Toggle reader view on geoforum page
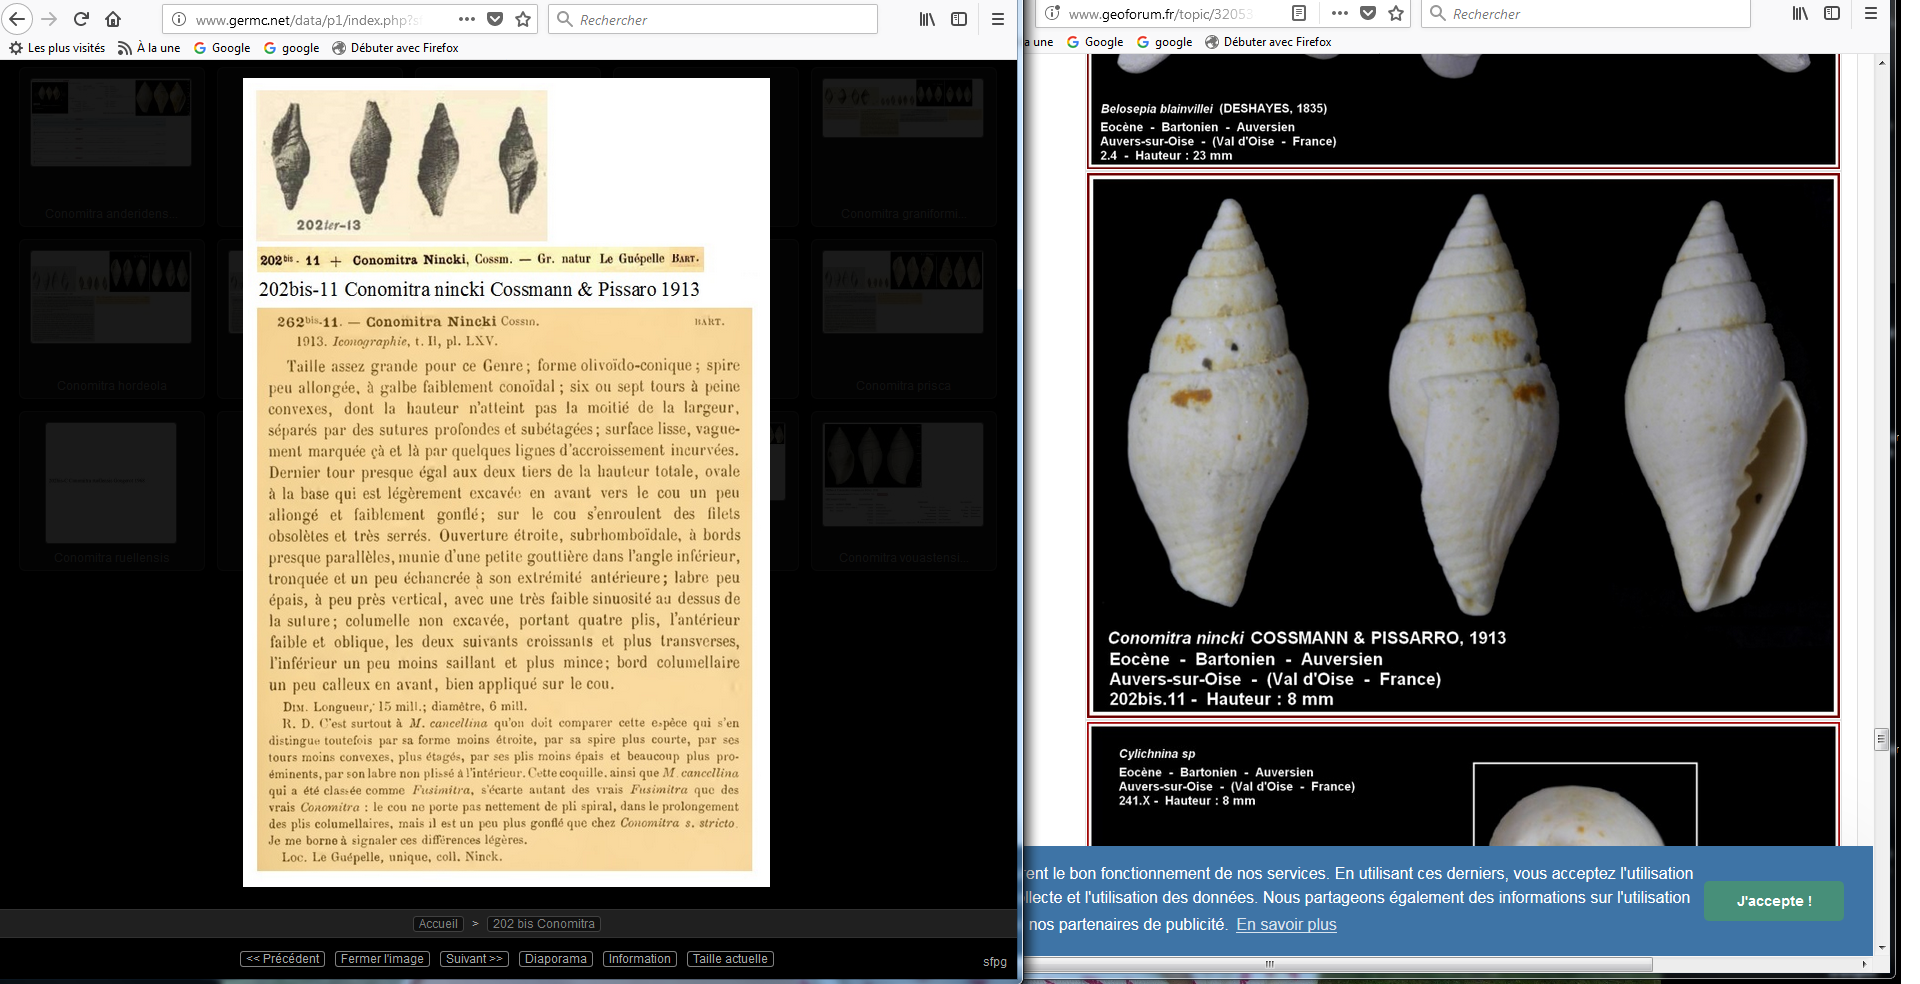Screen dimensions: 1920x984 point(1299,13)
